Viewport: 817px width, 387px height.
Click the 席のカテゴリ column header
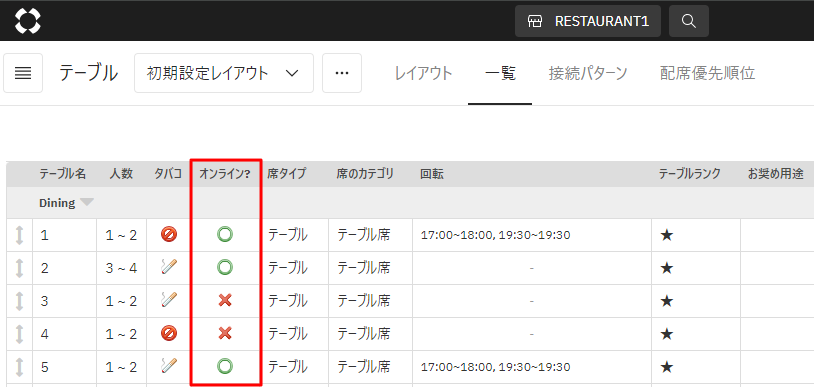tap(365, 174)
